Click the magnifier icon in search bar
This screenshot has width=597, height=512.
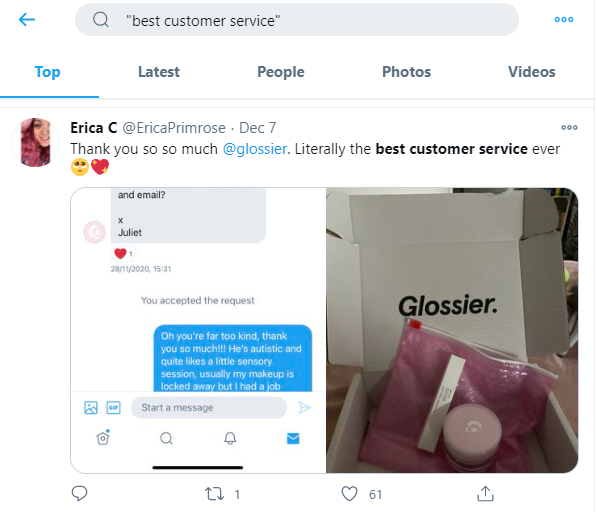[101, 19]
